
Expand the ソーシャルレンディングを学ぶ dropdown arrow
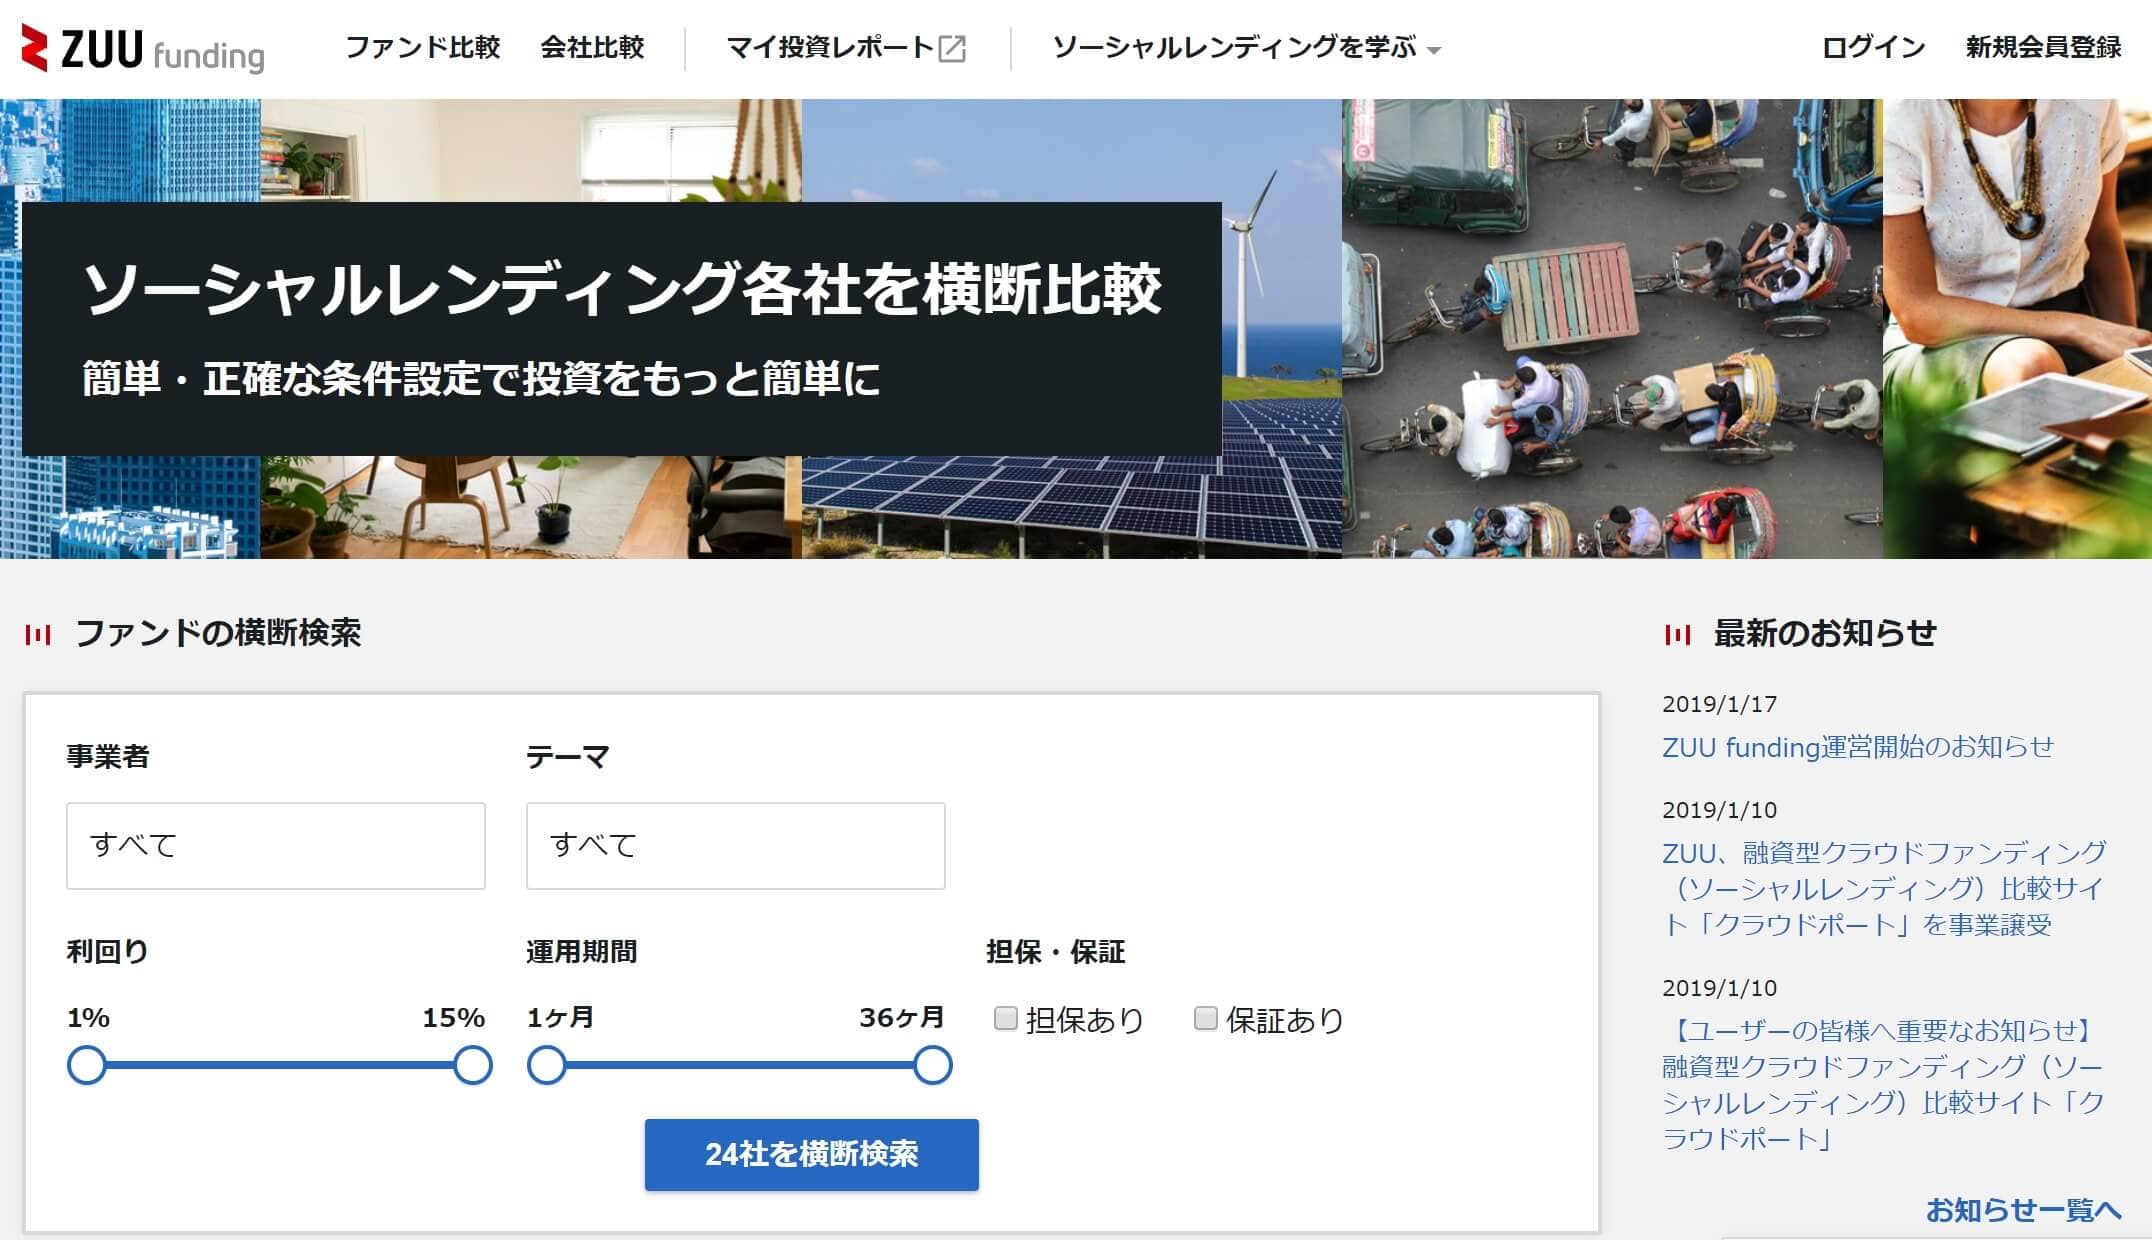click(x=1434, y=50)
